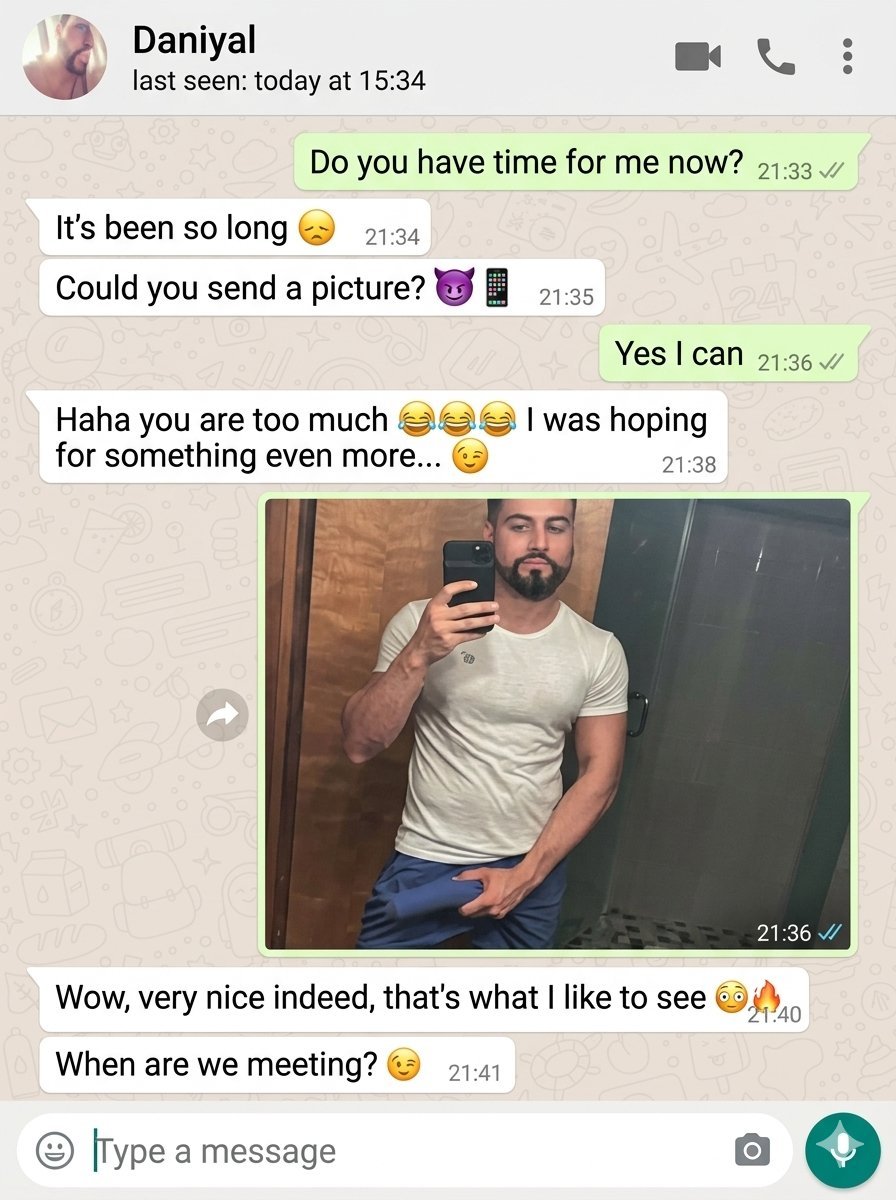Start a video call with Daniyal
This screenshot has width=896, height=1200.
[x=698, y=57]
